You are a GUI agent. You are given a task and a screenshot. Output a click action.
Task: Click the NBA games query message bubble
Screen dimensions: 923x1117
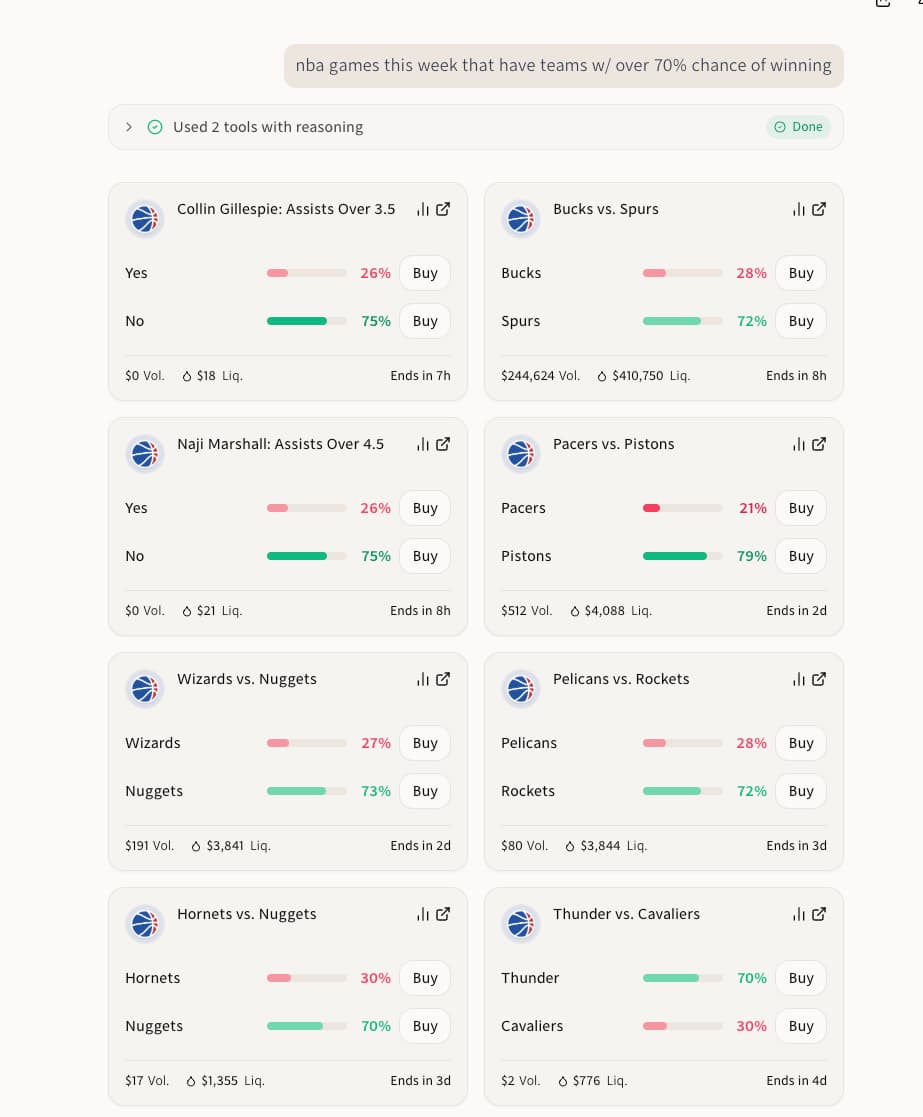click(563, 66)
